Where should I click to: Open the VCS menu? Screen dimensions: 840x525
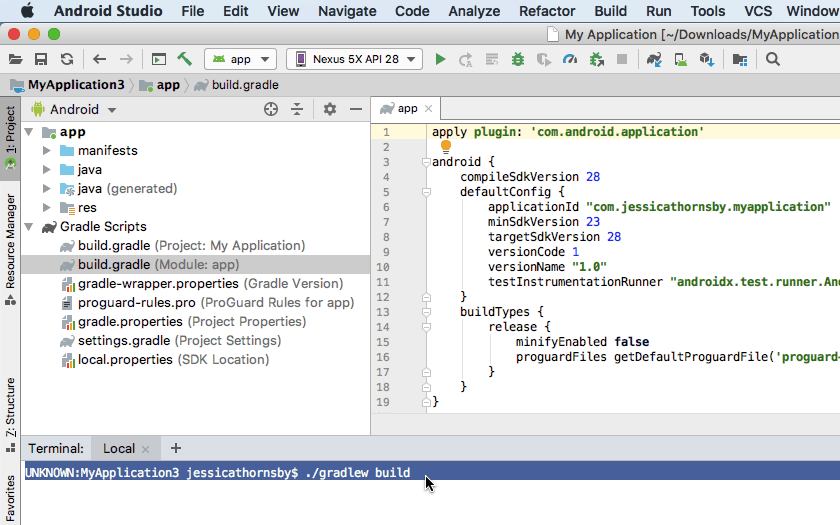(758, 11)
